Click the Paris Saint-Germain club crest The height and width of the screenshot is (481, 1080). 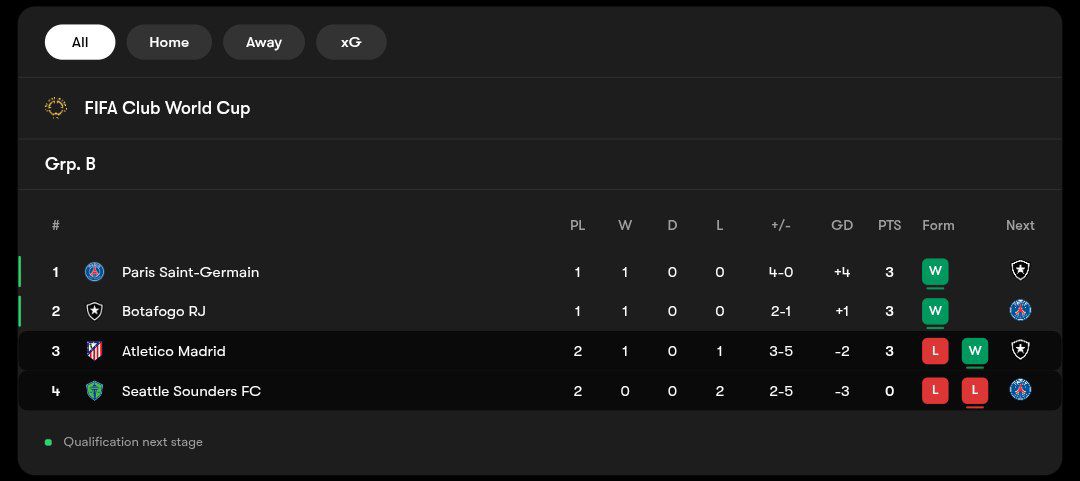[x=94, y=272]
